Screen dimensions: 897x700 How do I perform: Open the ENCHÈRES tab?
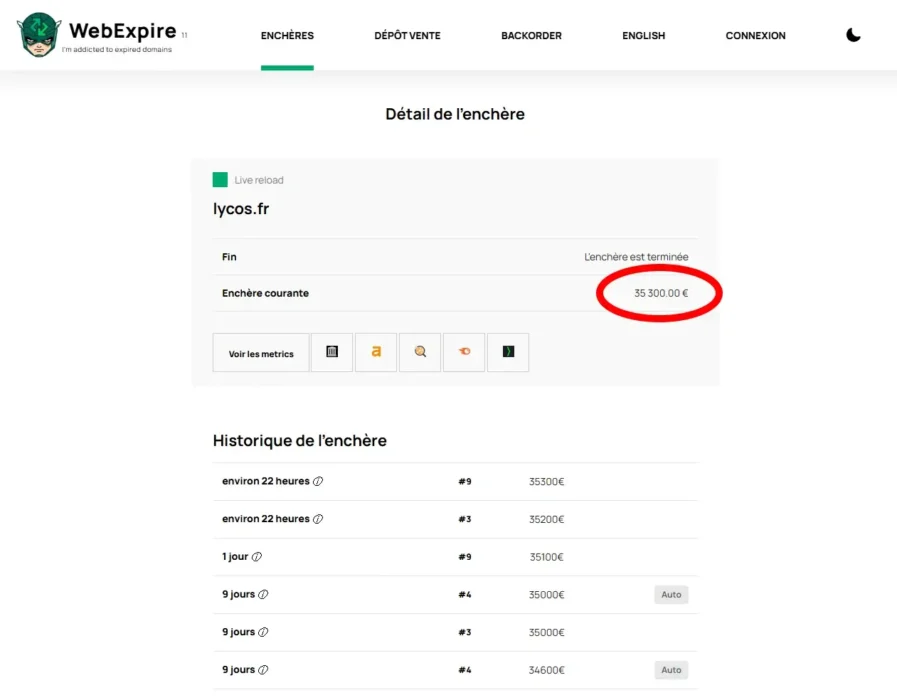click(287, 35)
